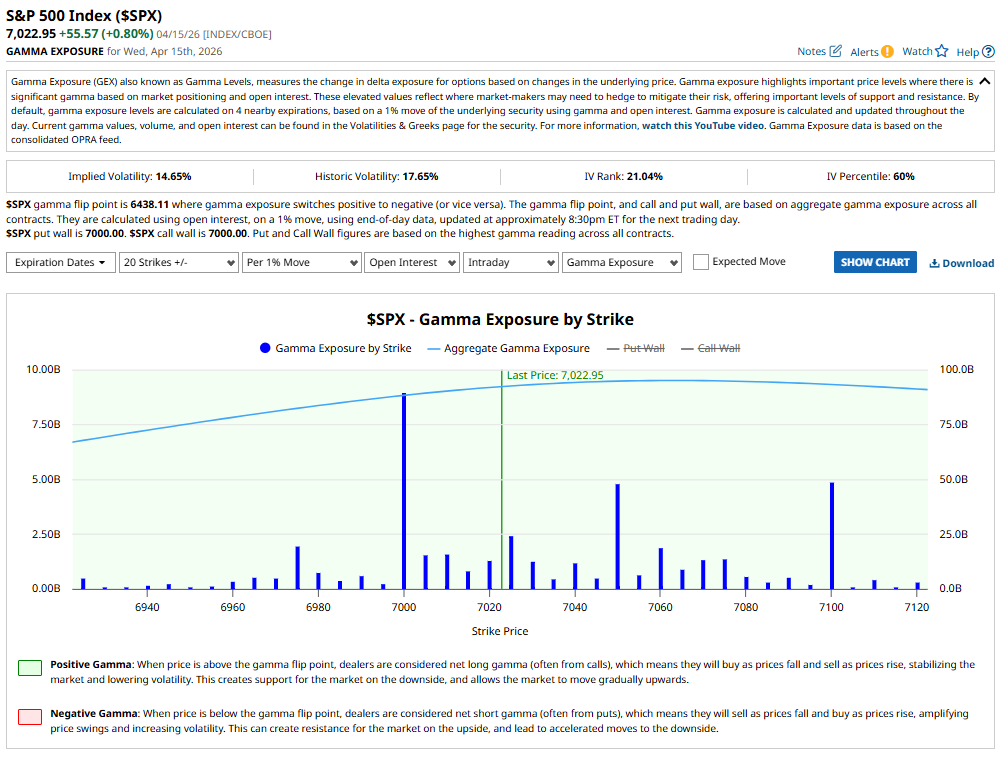The width and height of the screenshot is (1008, 759).
Task: Open the watch this YouTube video link
Action: 703,126
